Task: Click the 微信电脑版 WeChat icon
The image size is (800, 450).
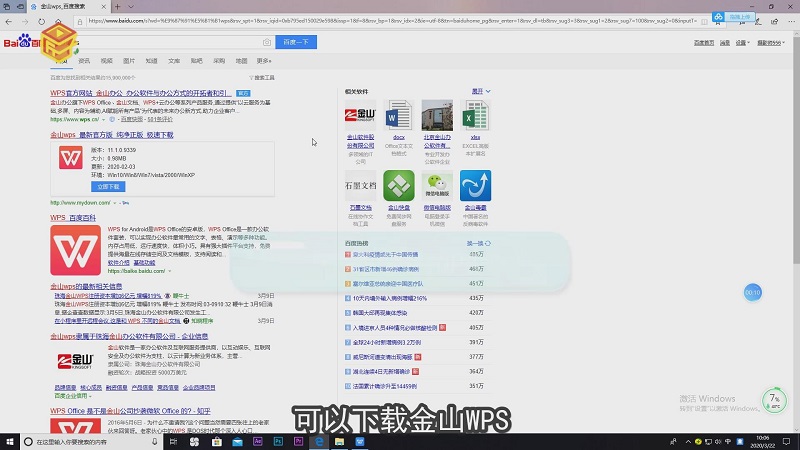Action: [x=437, y=186]
